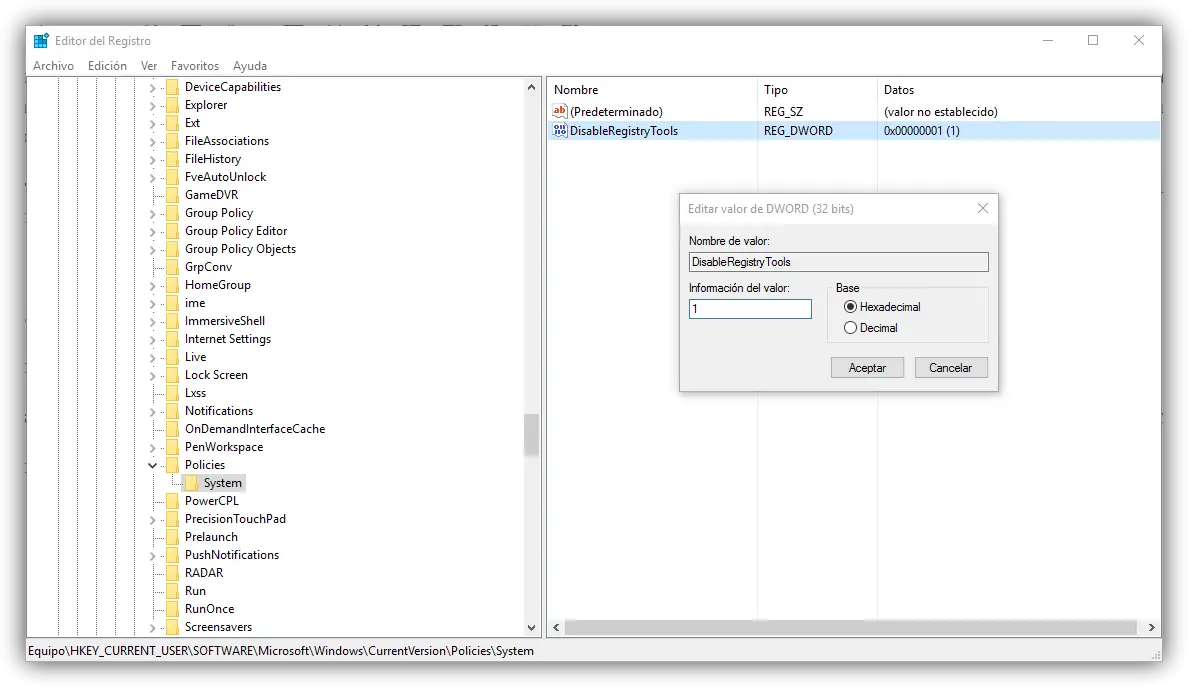
Task: Expand the FileAssociations tree node
Action: pyautogui.click(x=152, y=142)
